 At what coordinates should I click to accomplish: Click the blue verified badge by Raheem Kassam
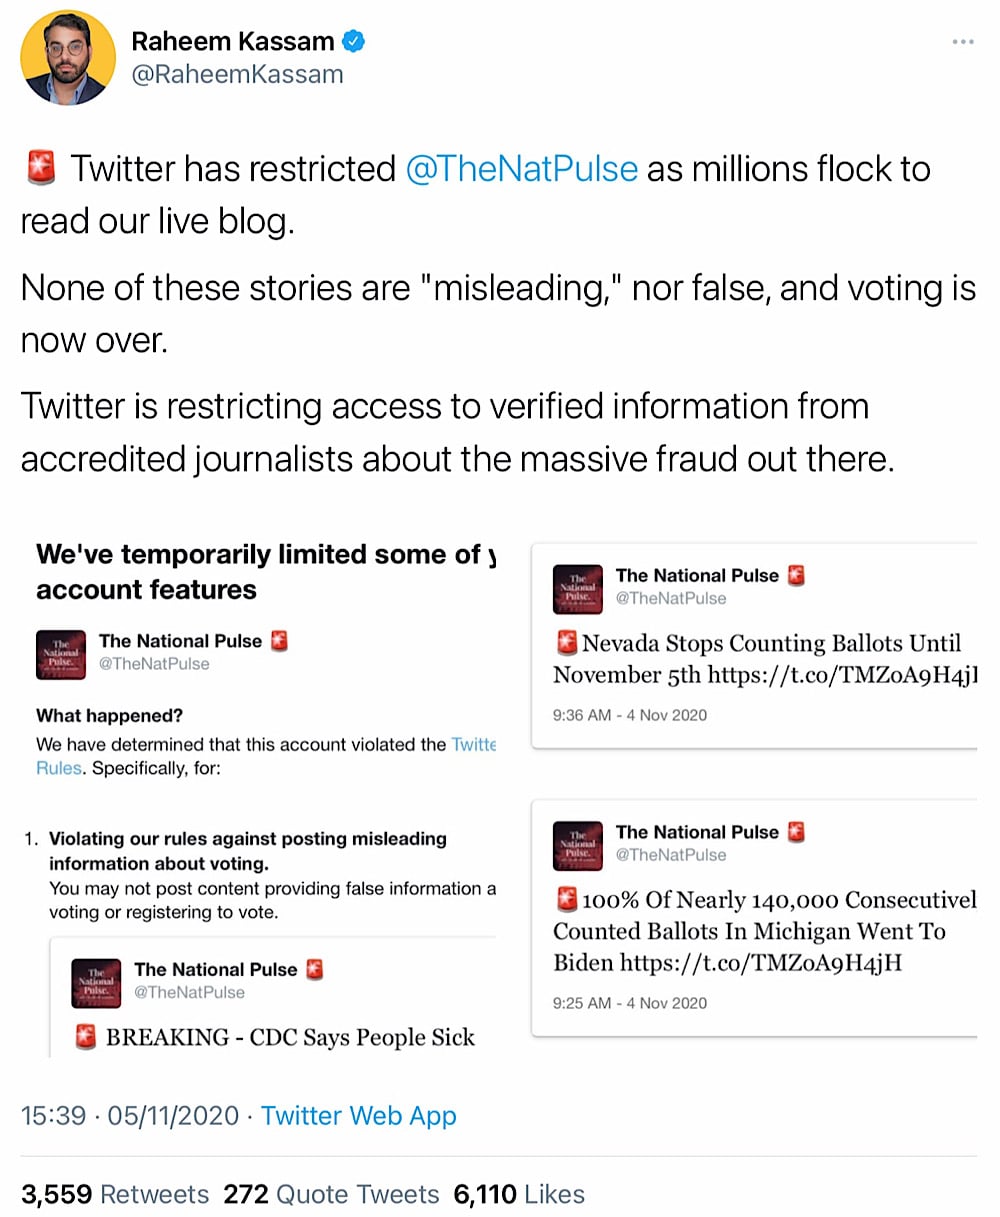coord(354,42)
